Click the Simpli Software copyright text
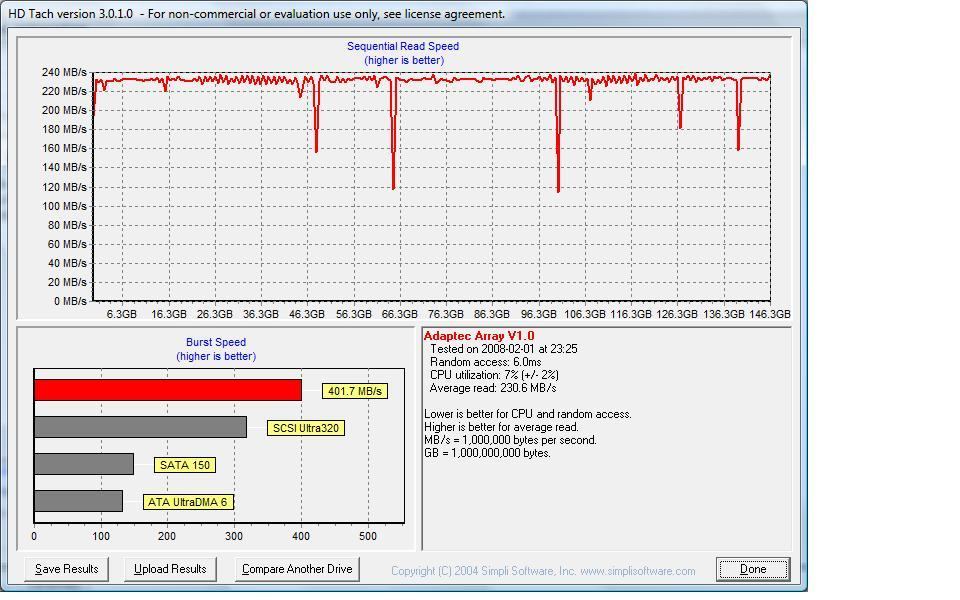The image size is (960, 600). pos(543,571)
